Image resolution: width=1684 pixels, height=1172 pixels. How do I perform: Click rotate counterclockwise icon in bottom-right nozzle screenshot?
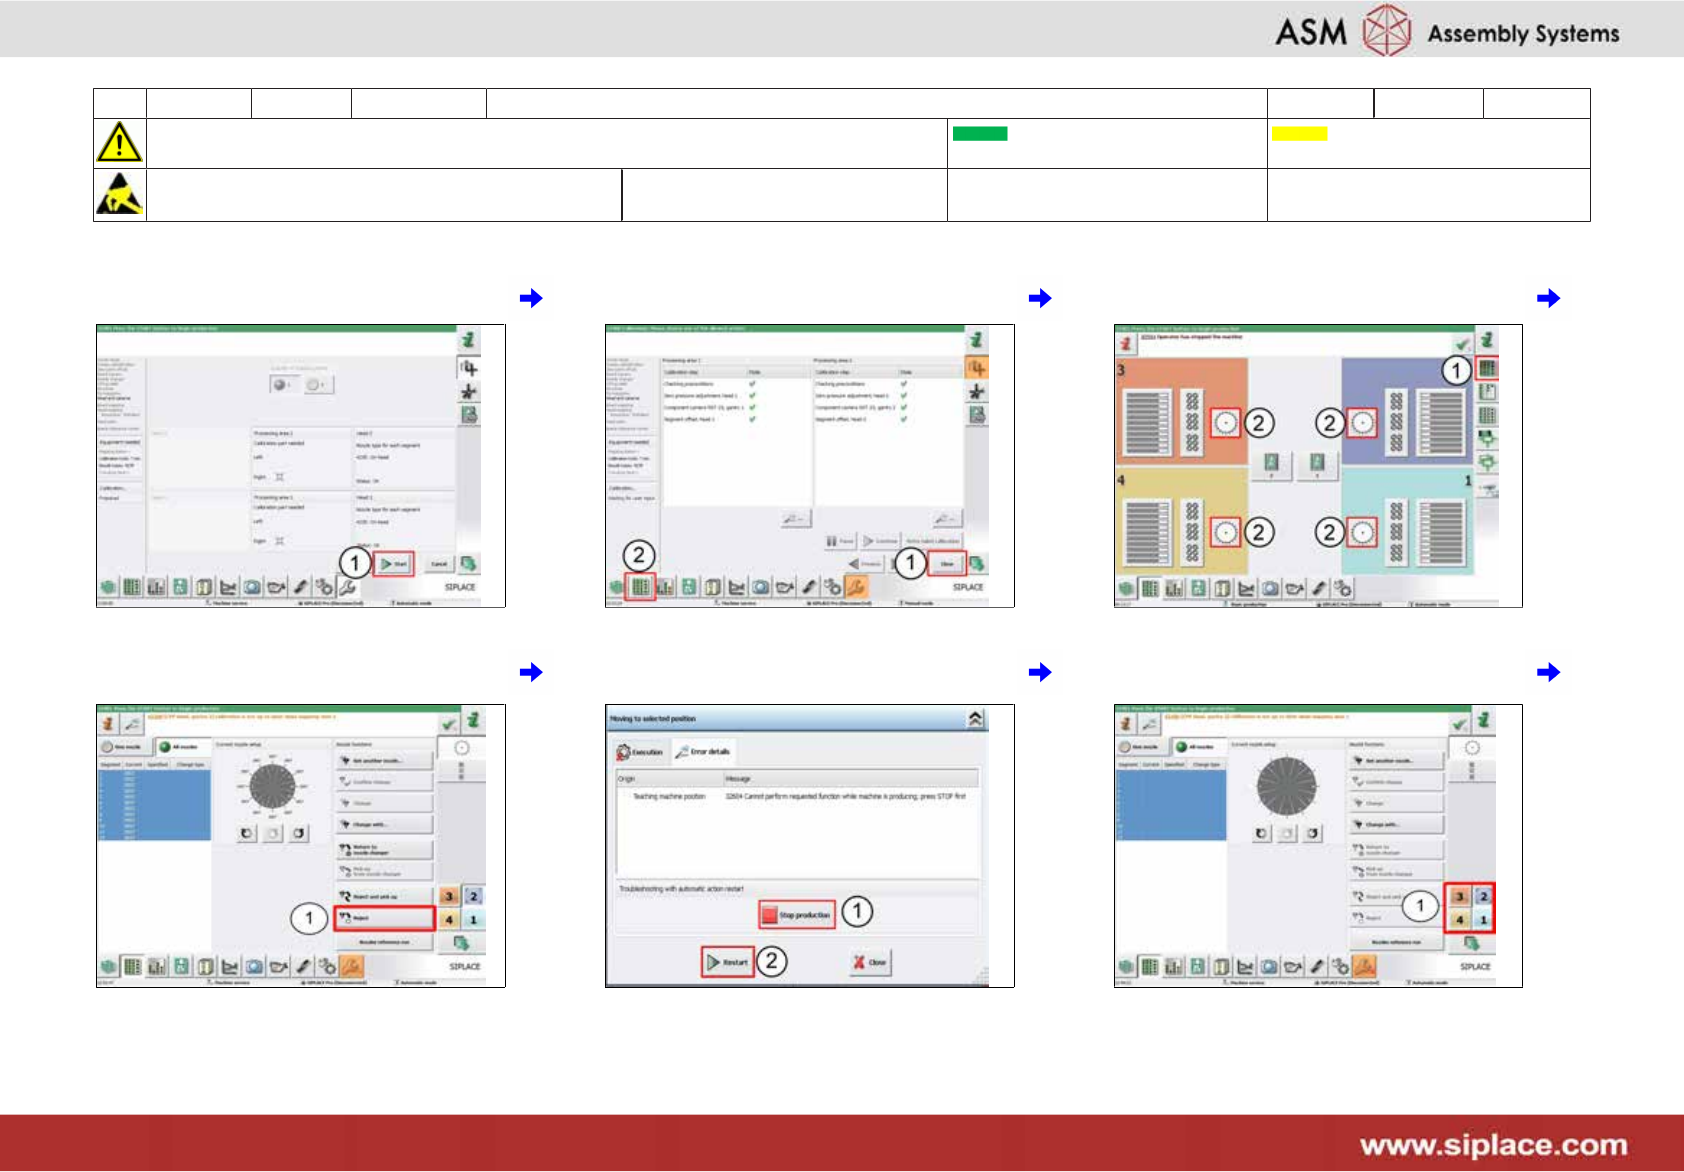pyautogui.click(x=1262, y=832)
